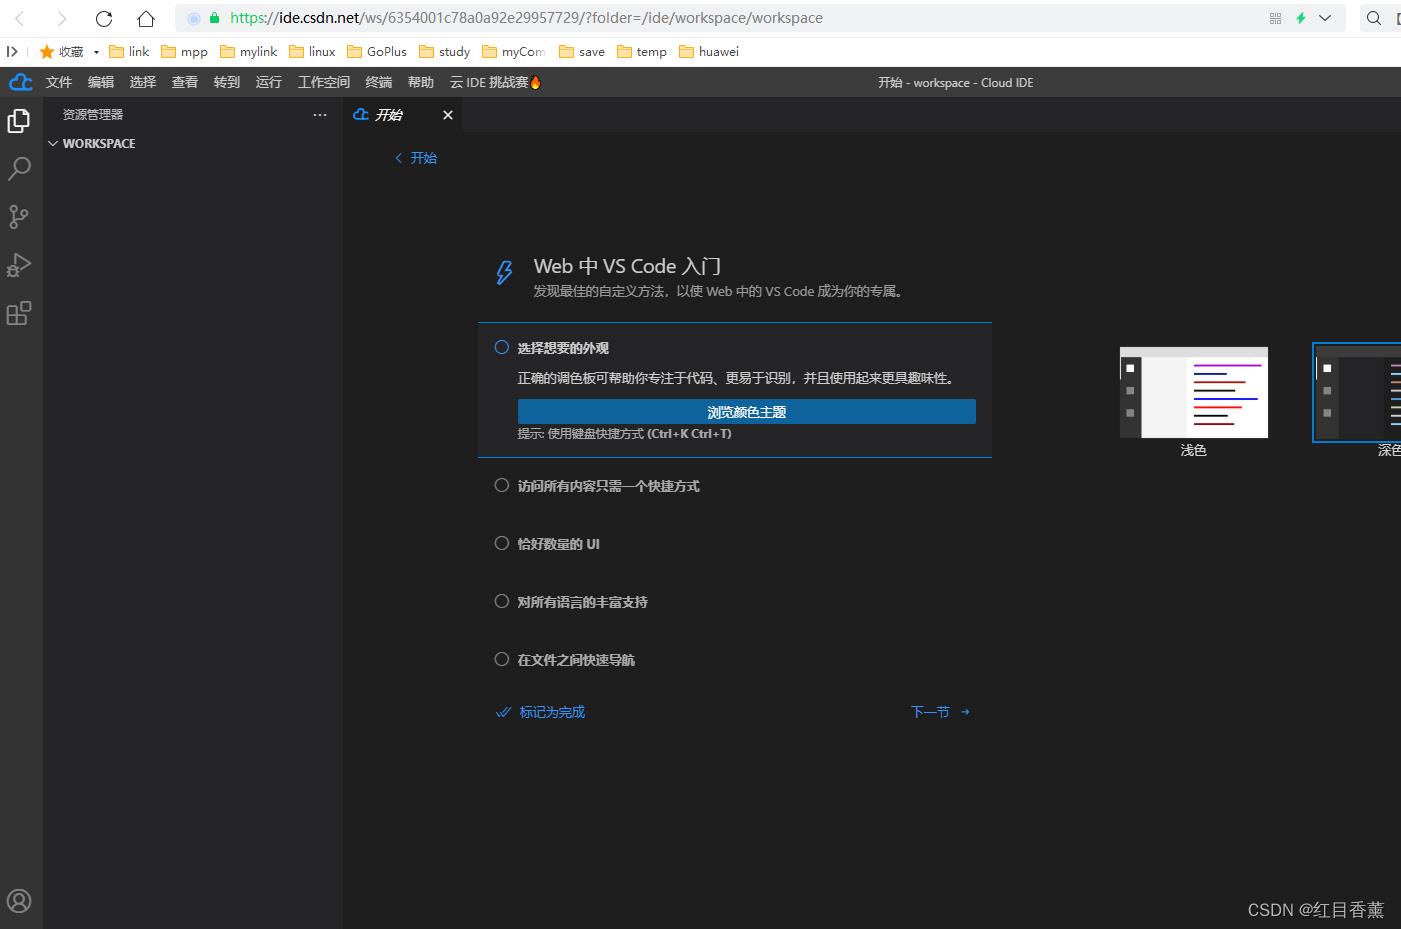Open the Run and Debug view
1401x929 pixels.
pos(19,265)
